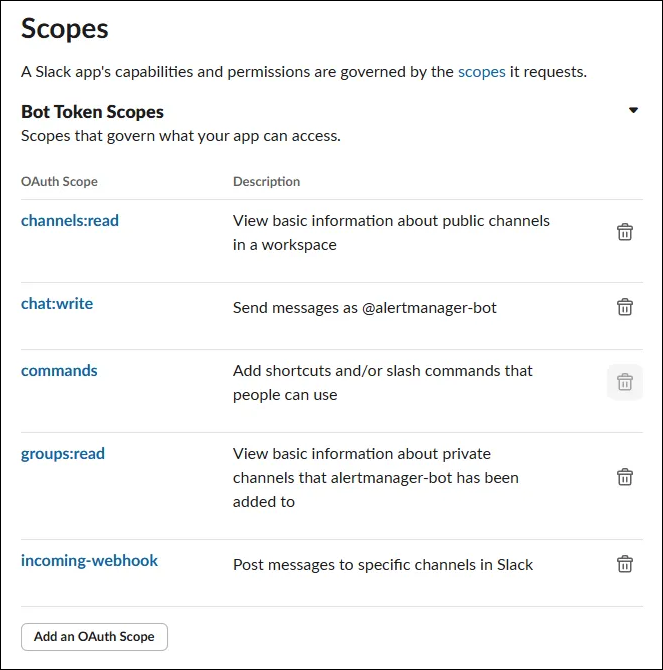Click the Bot Token Scopes heading
The height and width of the screenshot is (670, 663).
coord(92,112)
